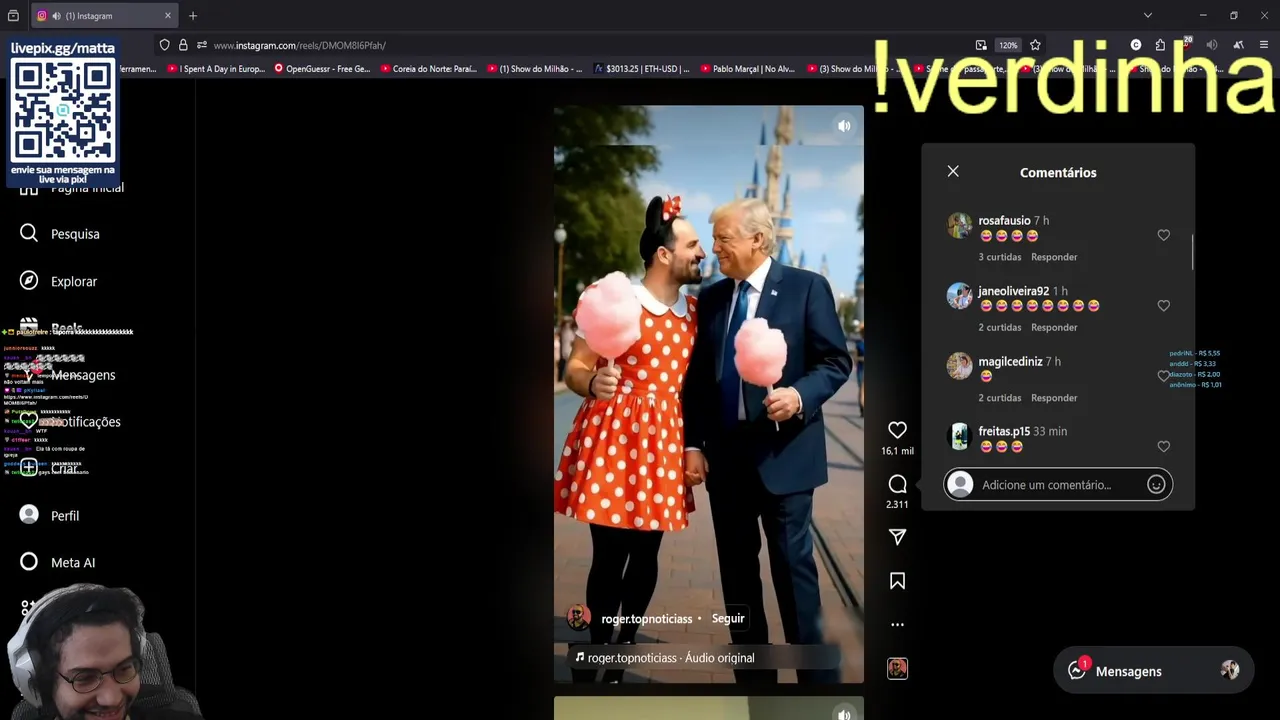Open the reel more options ellipsis
1280x720 pixels.
point(897,625)
